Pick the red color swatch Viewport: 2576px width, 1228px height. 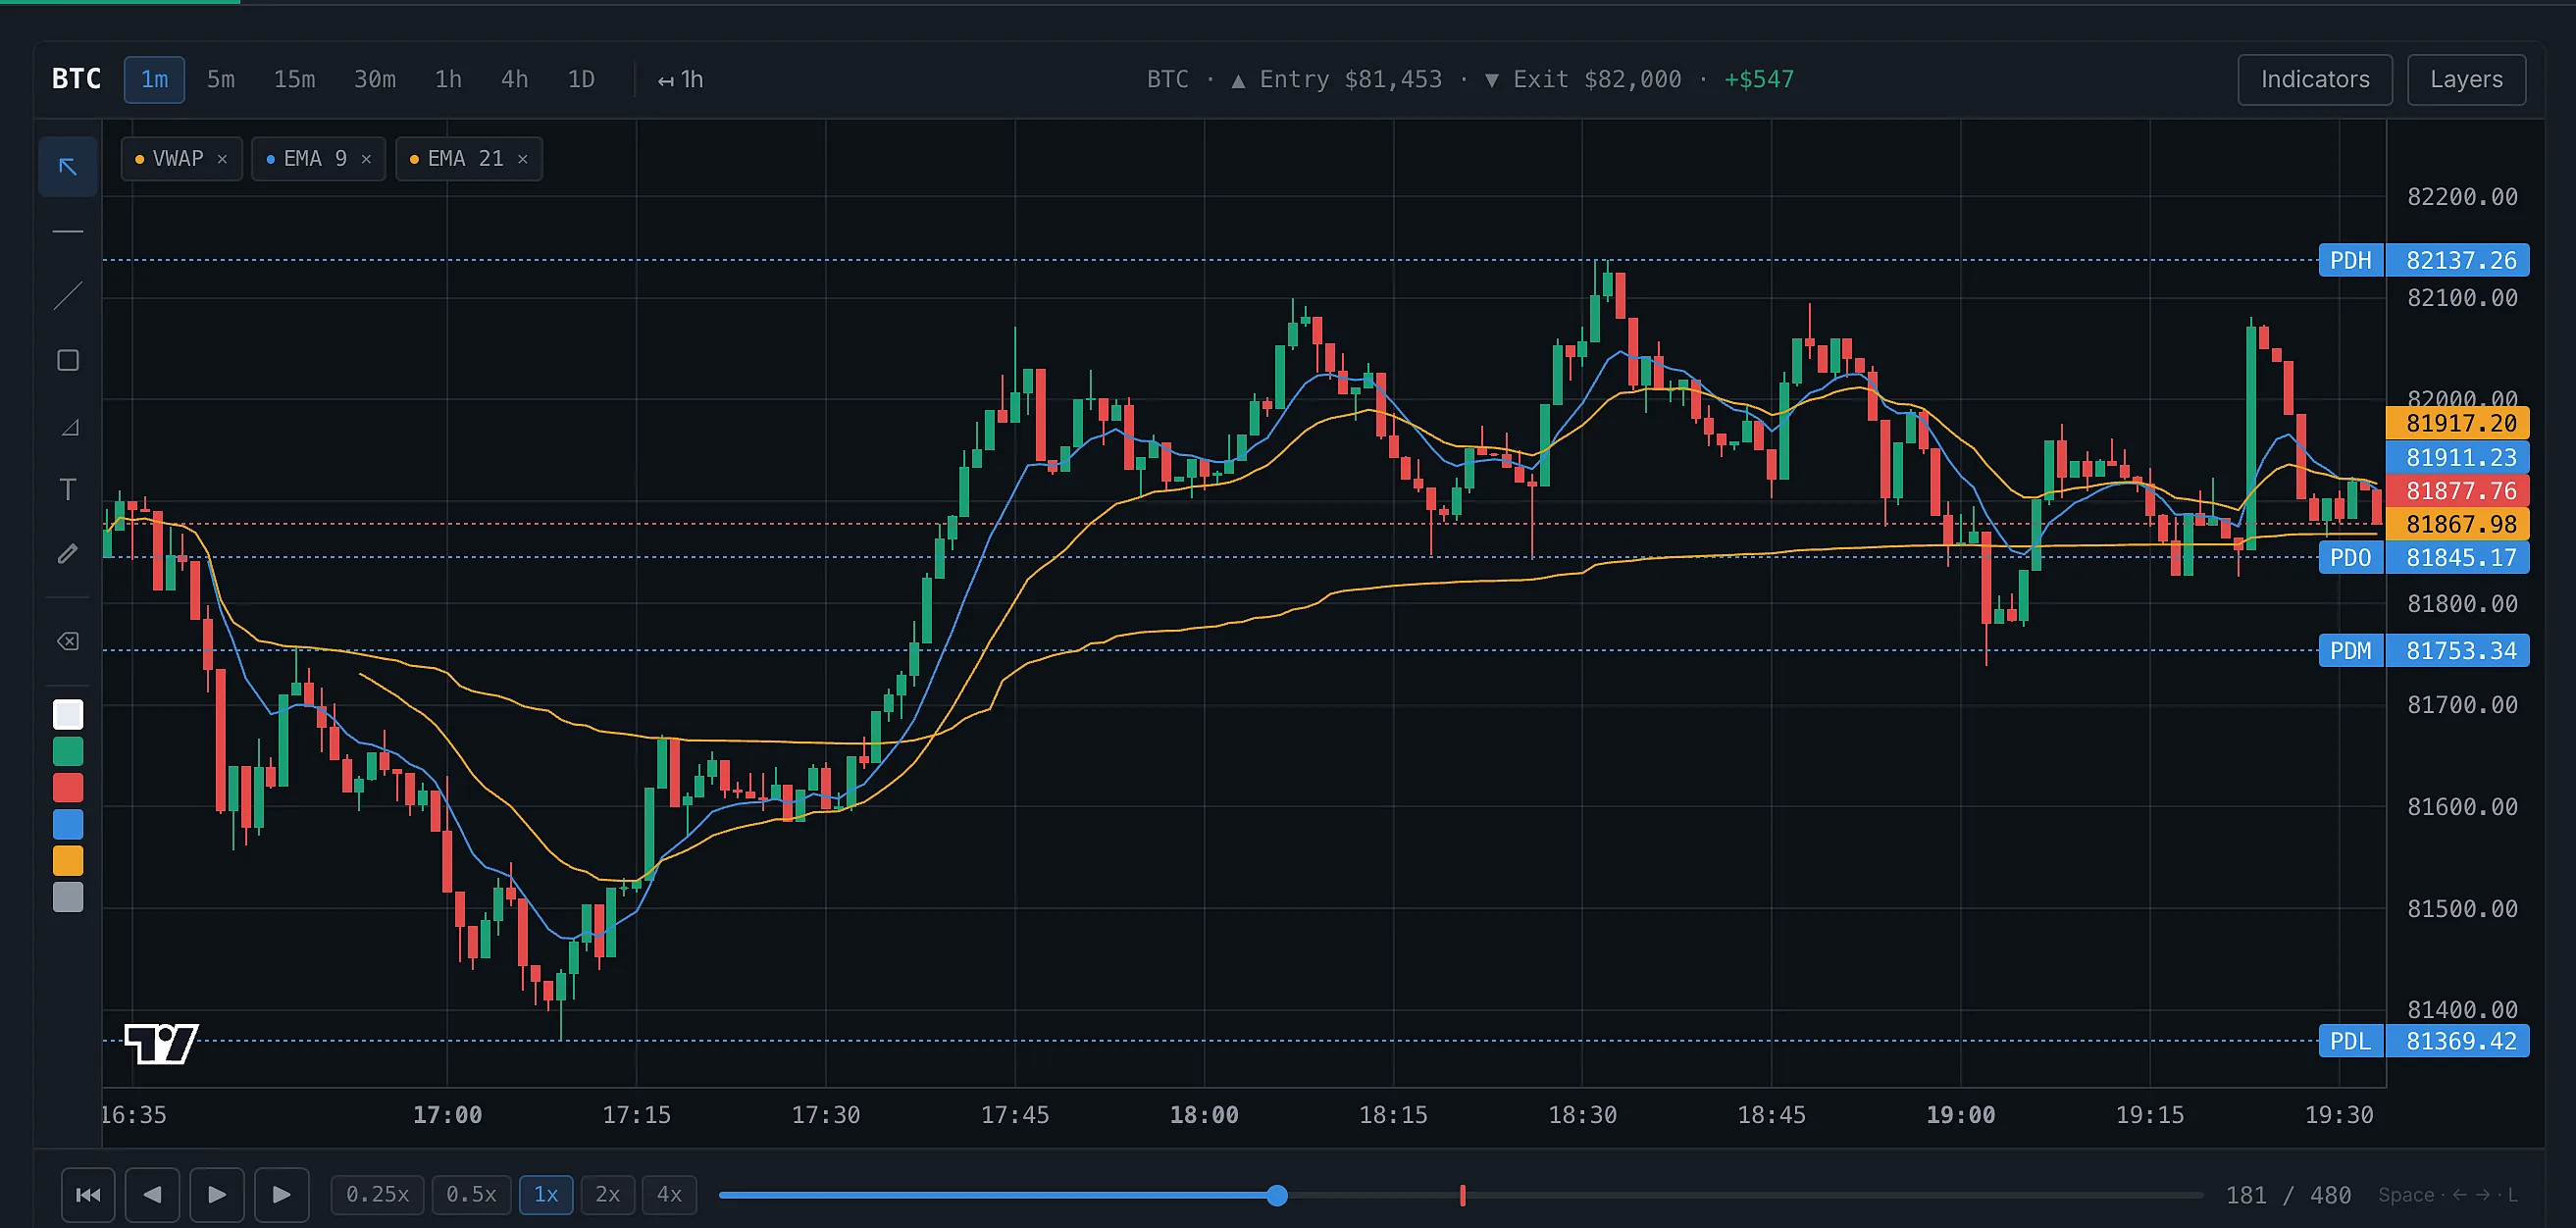click(68, 788)
